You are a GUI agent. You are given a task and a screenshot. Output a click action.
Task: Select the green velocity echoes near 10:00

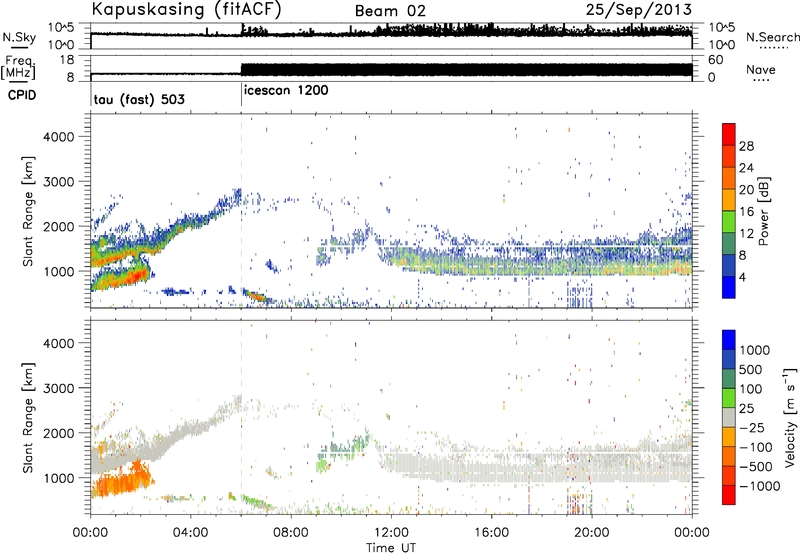(344, 450)
